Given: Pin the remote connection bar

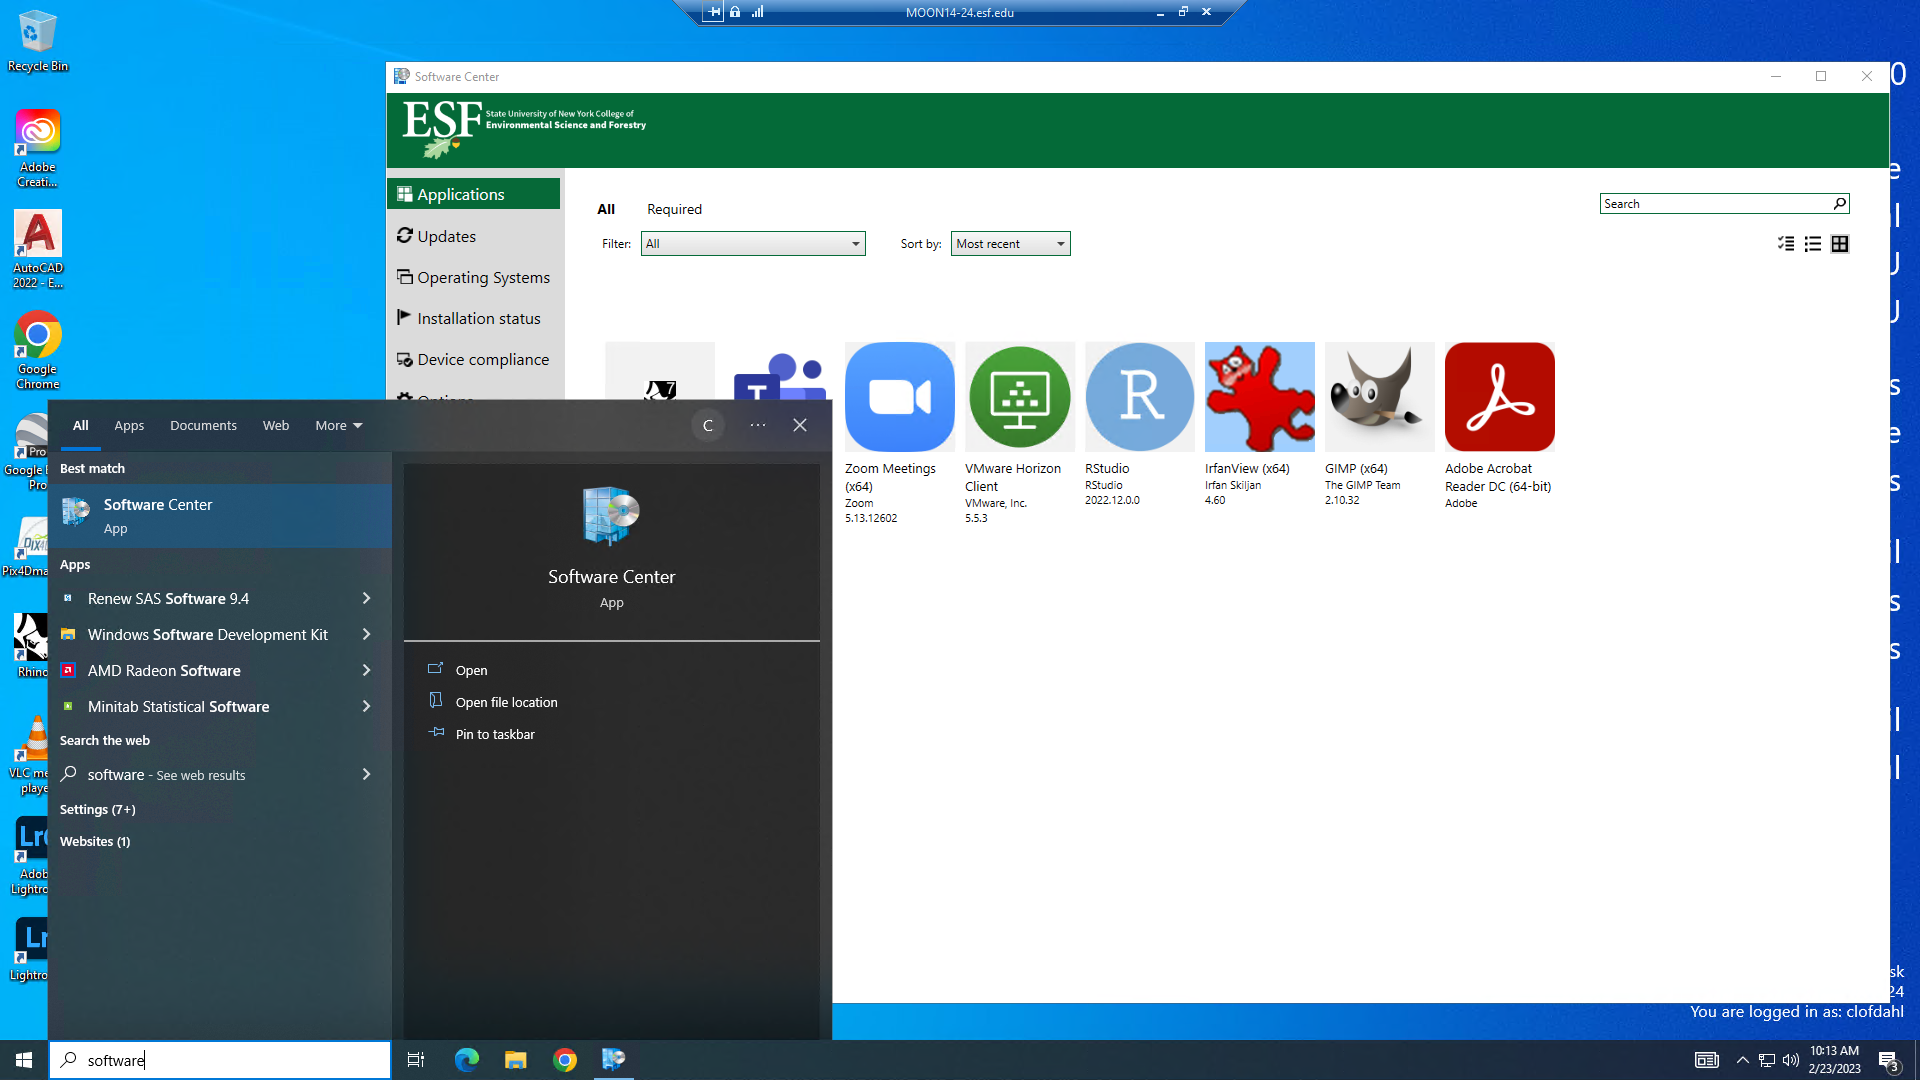Looking at the screenshot, I should (713, 12).
